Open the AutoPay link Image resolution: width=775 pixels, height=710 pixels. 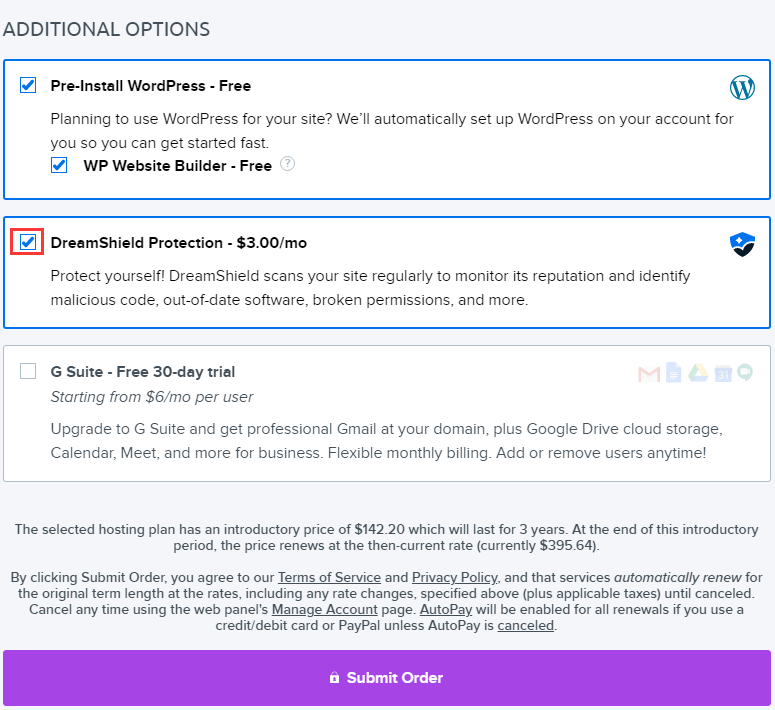tap(446, 610)
